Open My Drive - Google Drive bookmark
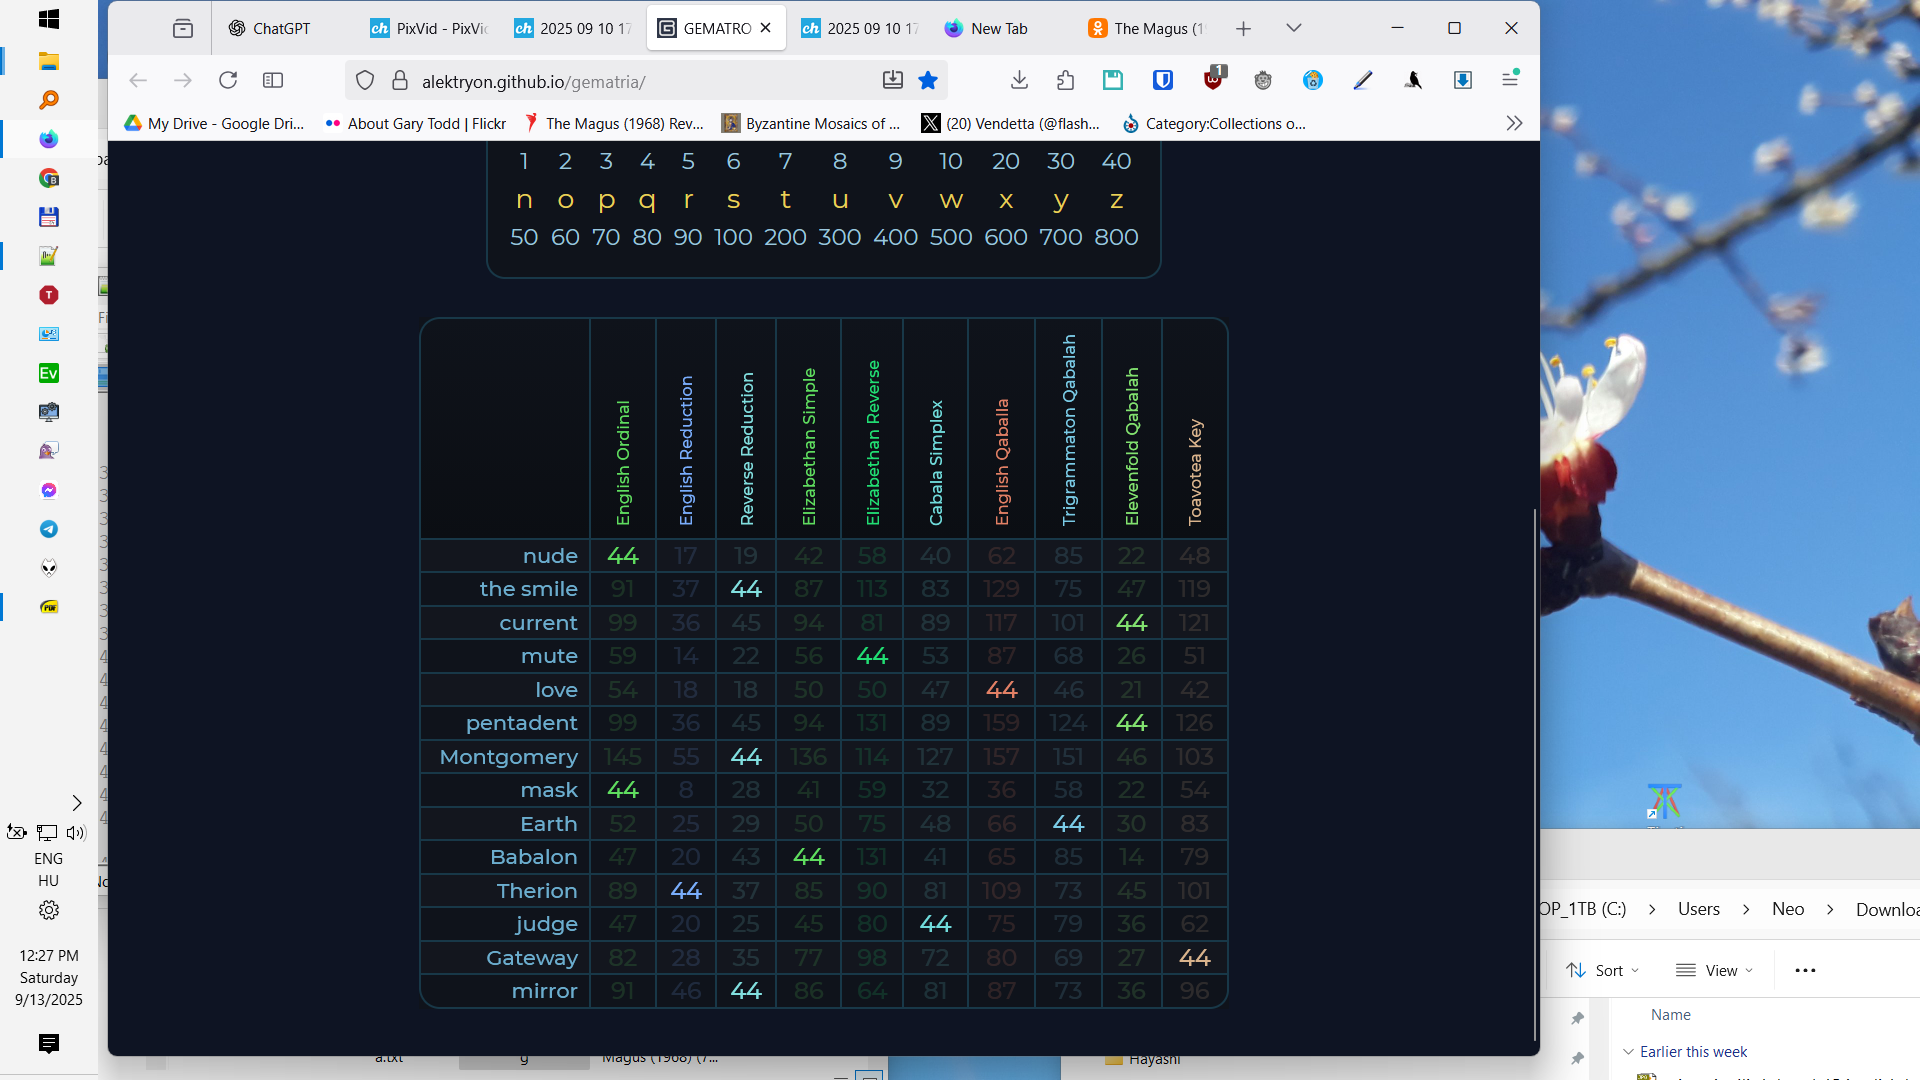1920x1080 pixels. pos(214,123)
